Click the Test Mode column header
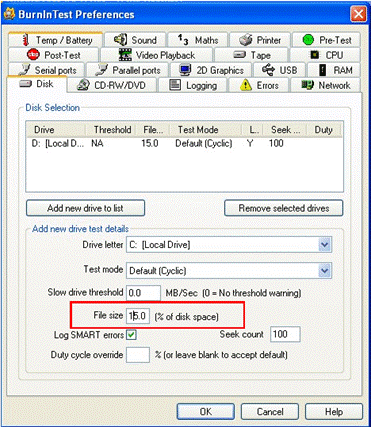Screen dimensions: 371x427 [205, 130]
